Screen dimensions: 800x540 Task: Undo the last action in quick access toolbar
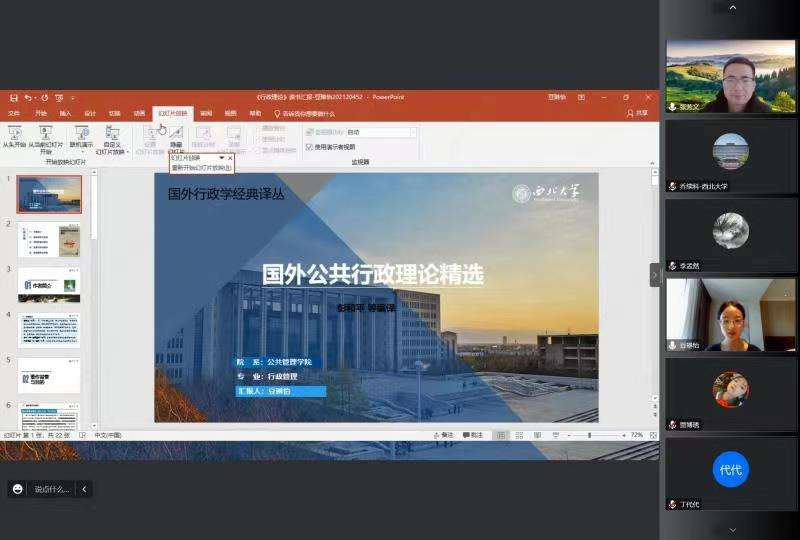28,97
